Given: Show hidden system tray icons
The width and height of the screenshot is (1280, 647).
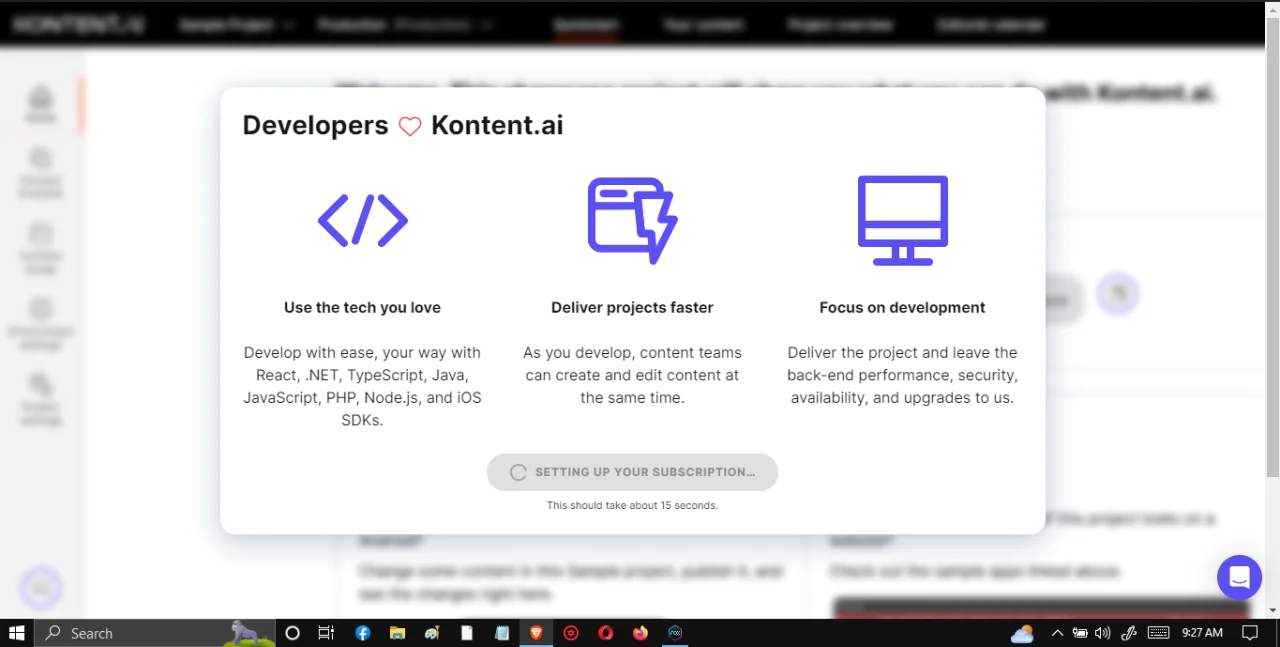Looking at the screenshot, I should (x=1057, y=633).
